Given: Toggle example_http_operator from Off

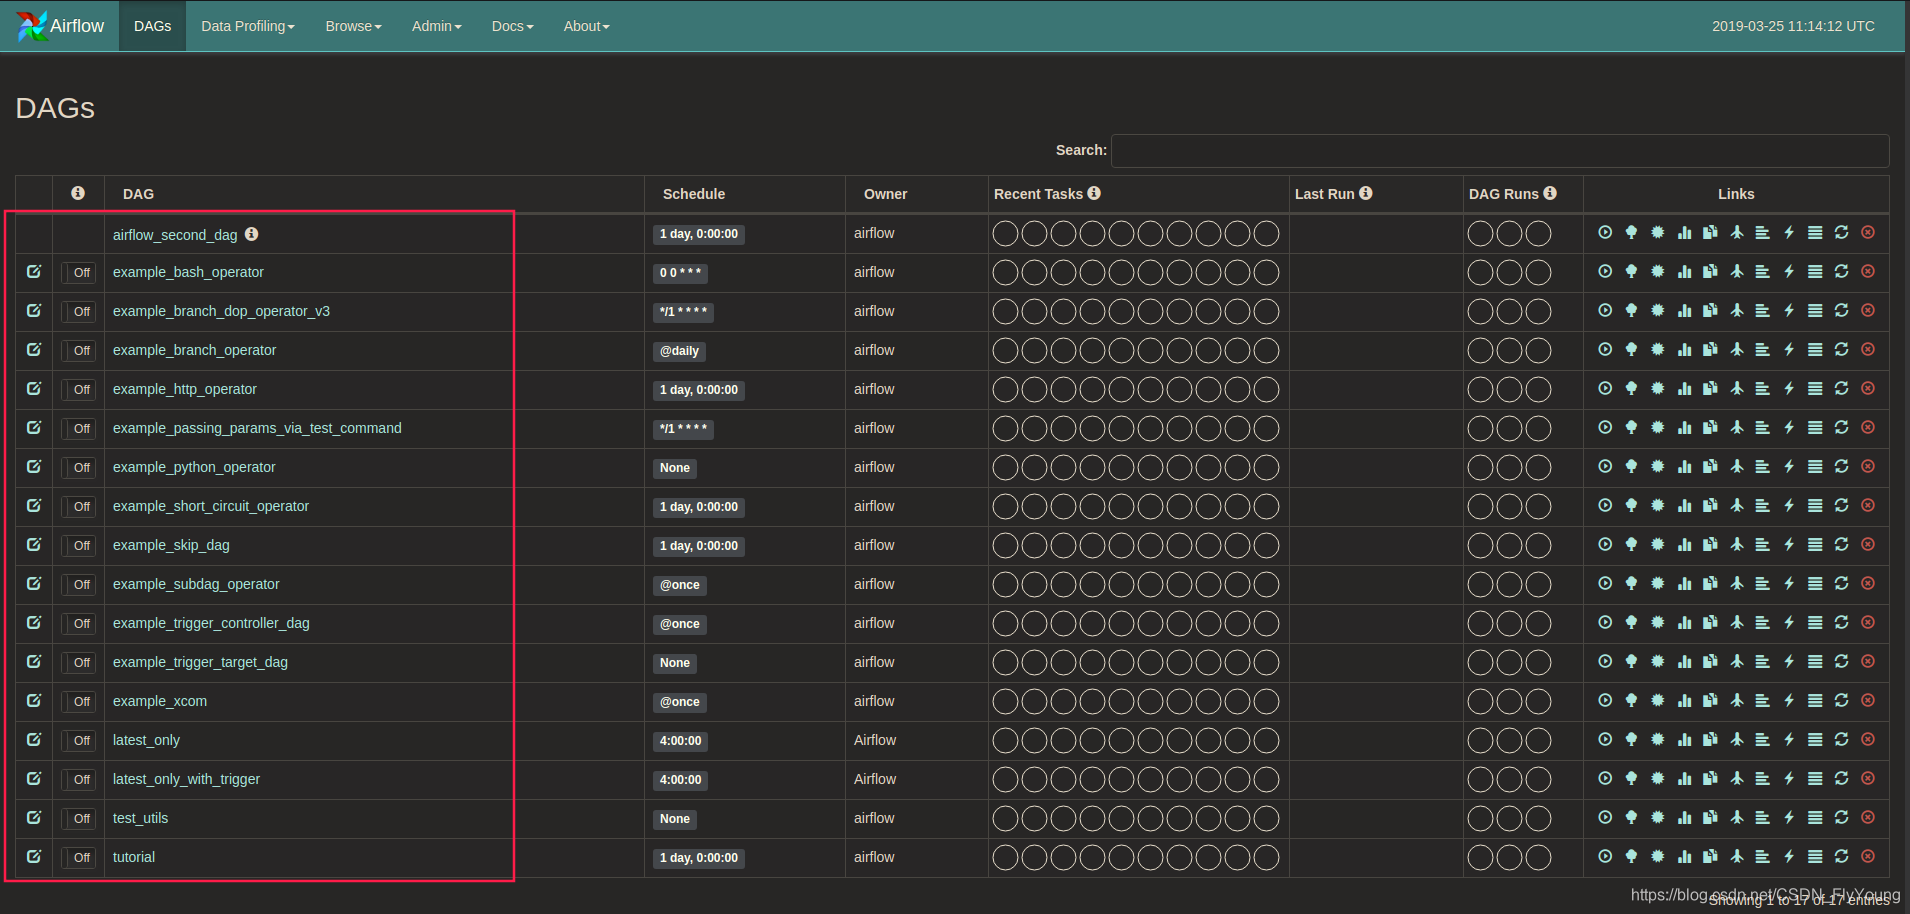Looking at the screenshot, I should 79,390.
